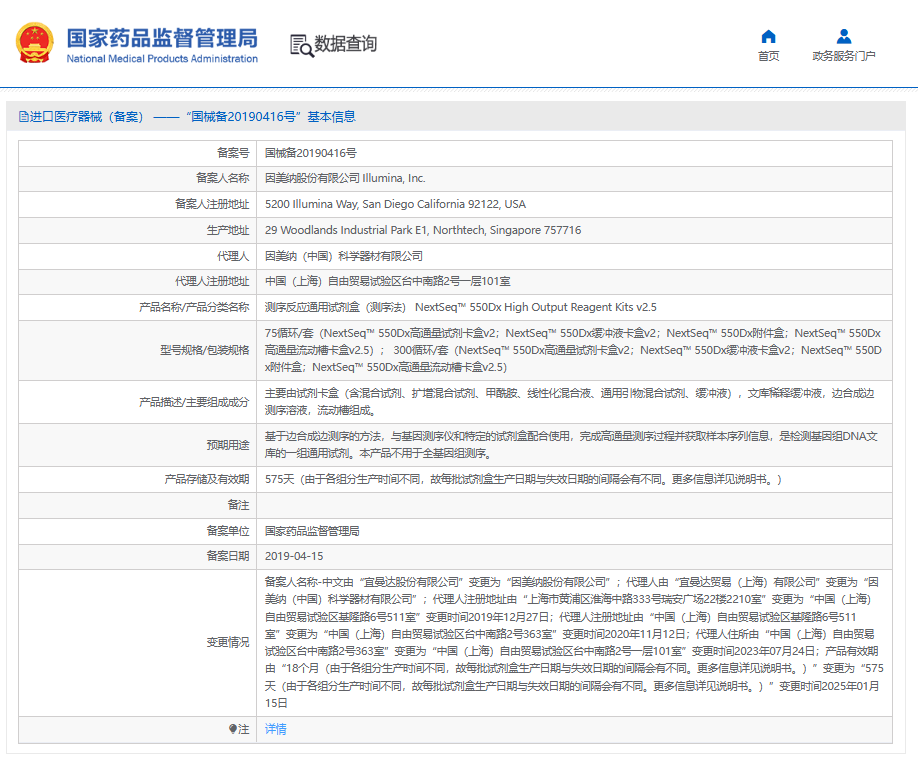Click the 备案号 label cell
The image size is (918, 767).
[x=138, y=153]
